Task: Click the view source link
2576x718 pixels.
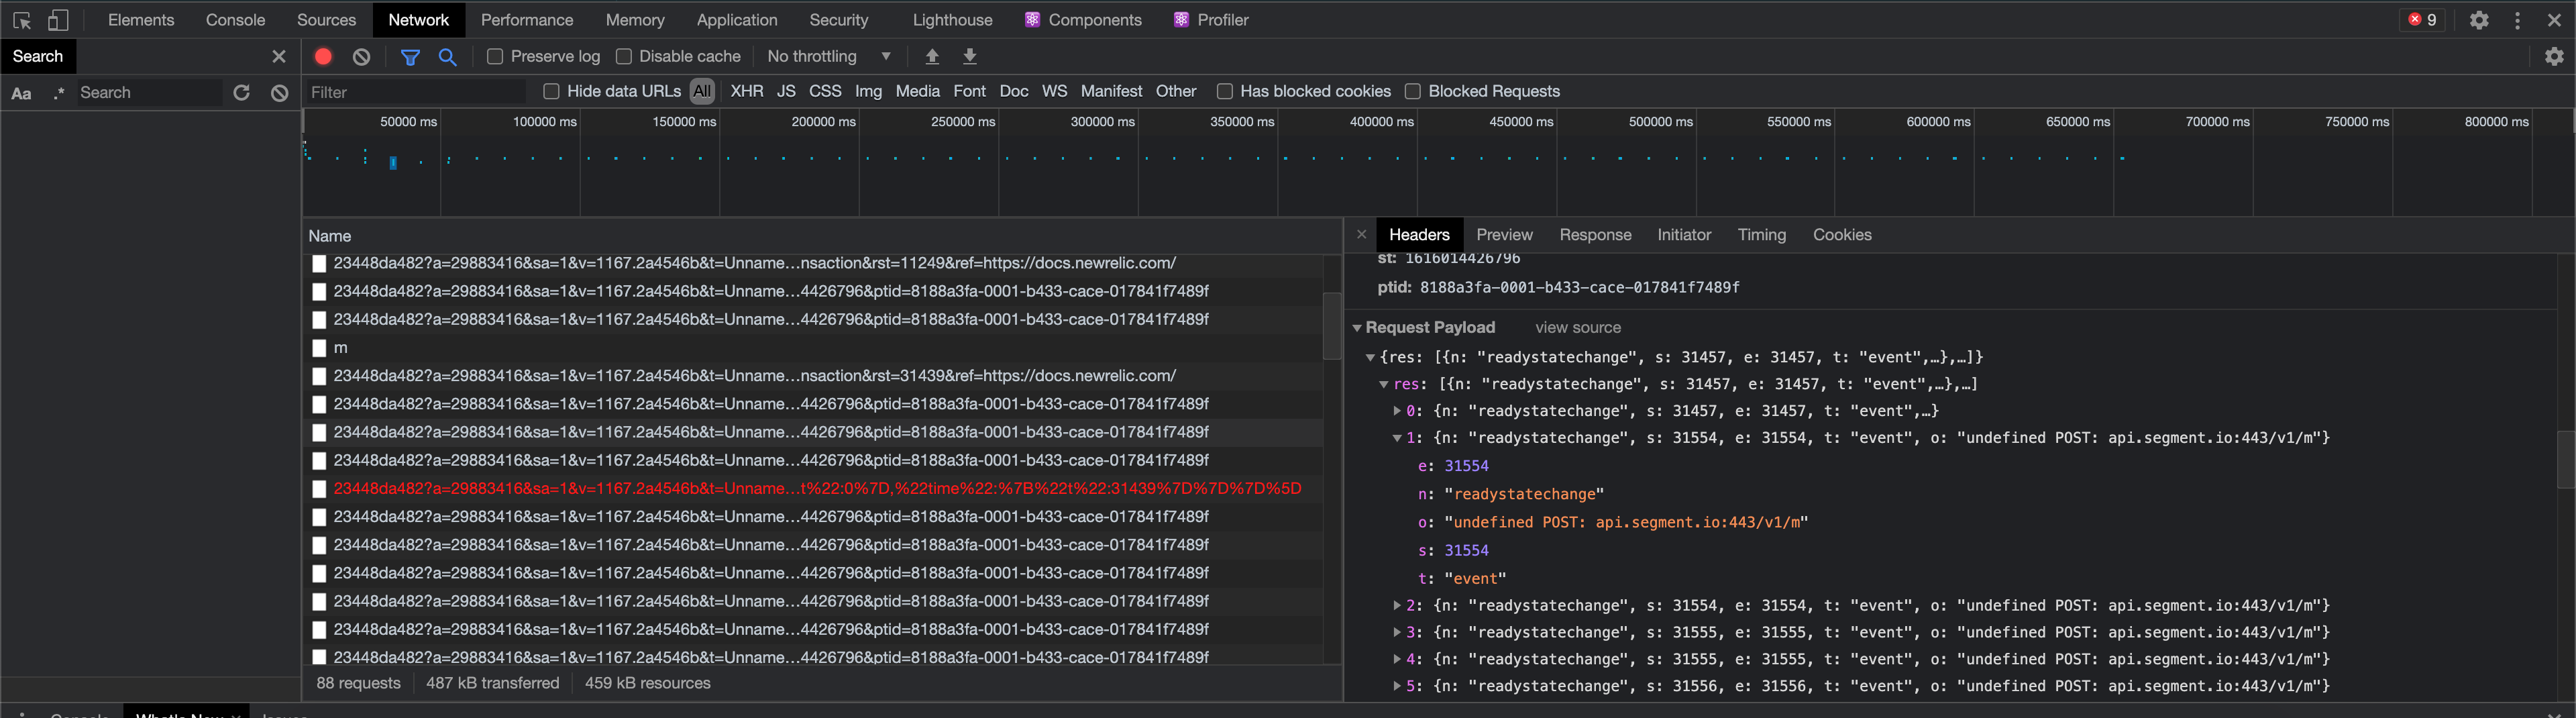Action: click(1578, 328)
